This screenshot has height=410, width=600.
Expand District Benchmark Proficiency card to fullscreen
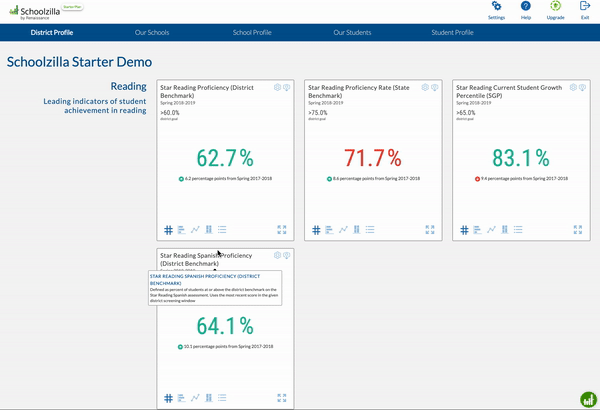pyautogui.click(x=282, y=230)
